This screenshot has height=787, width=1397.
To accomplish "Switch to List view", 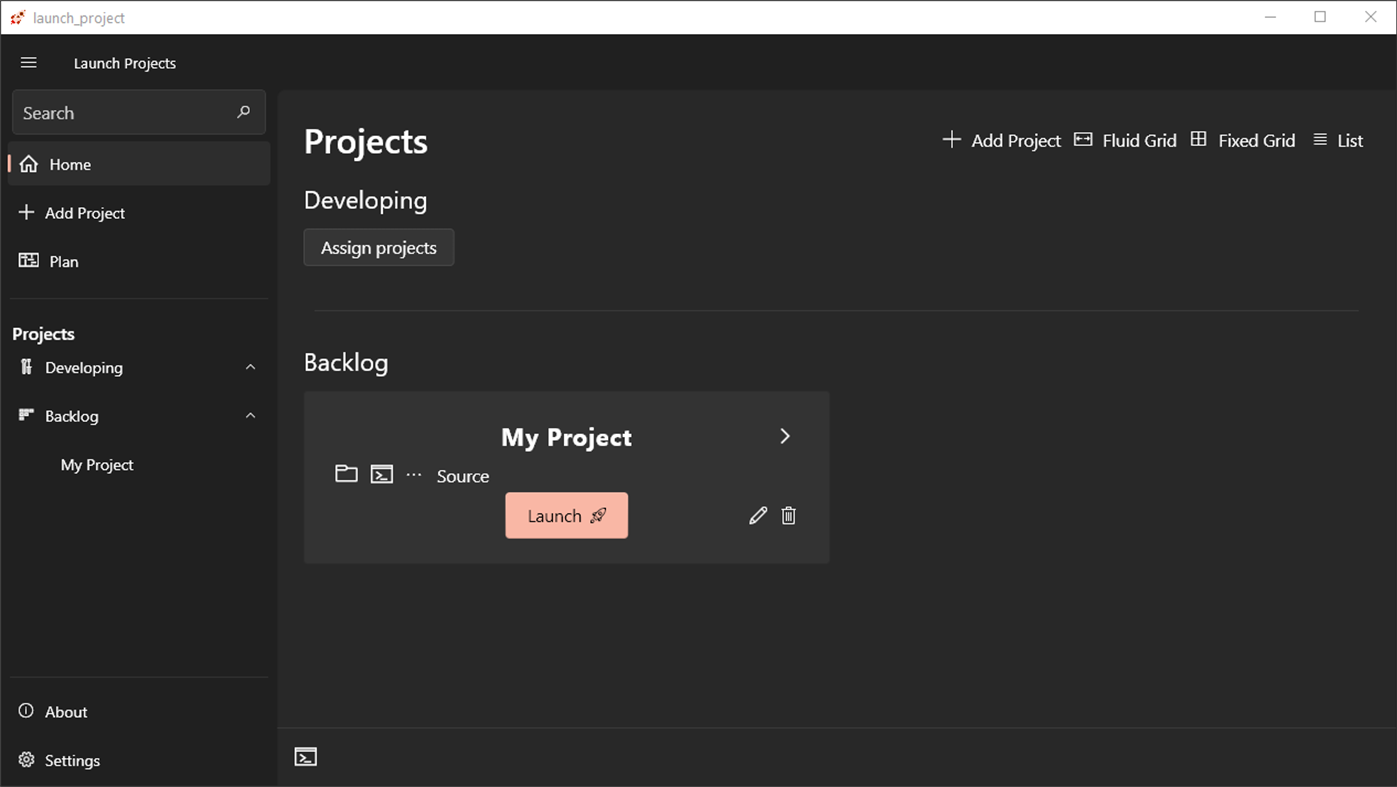I will (x=1338, y=140).
